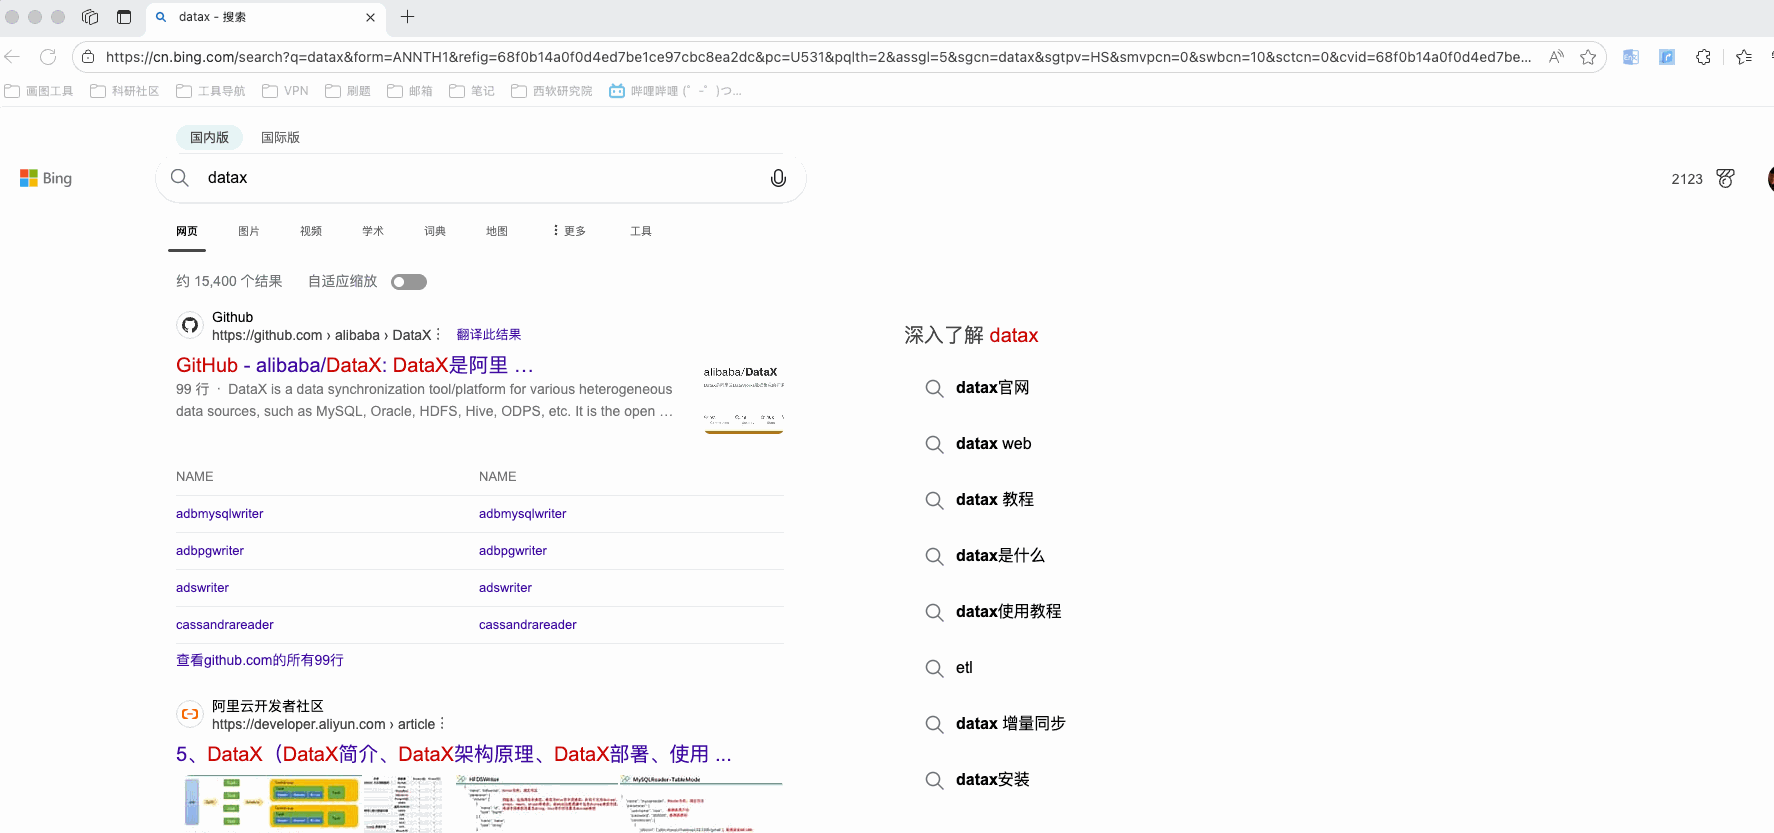The image size is (1774, 833).
Task: Open the 刷题 bookmark folder
Action: click(348, 91)
